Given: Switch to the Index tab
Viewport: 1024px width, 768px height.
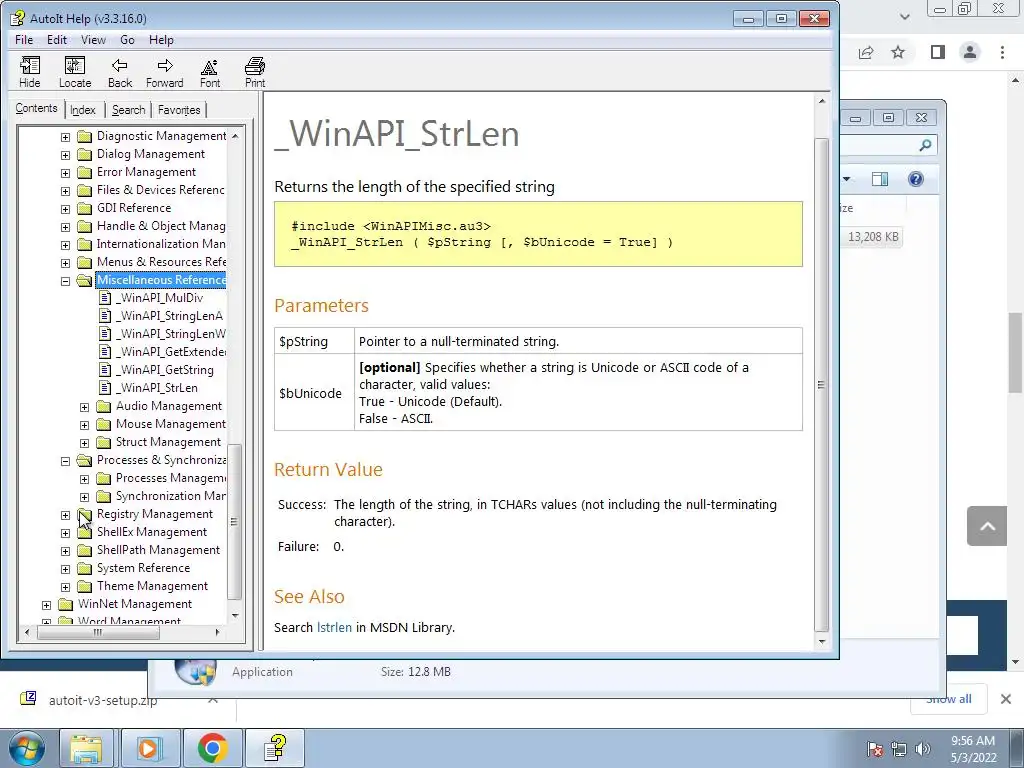Looking at the screenshot, I should [83, 110].
